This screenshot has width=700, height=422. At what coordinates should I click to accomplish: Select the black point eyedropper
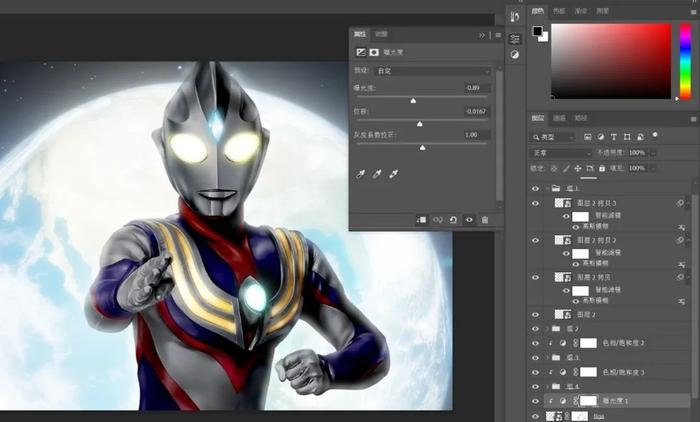[x=361, y=174]
